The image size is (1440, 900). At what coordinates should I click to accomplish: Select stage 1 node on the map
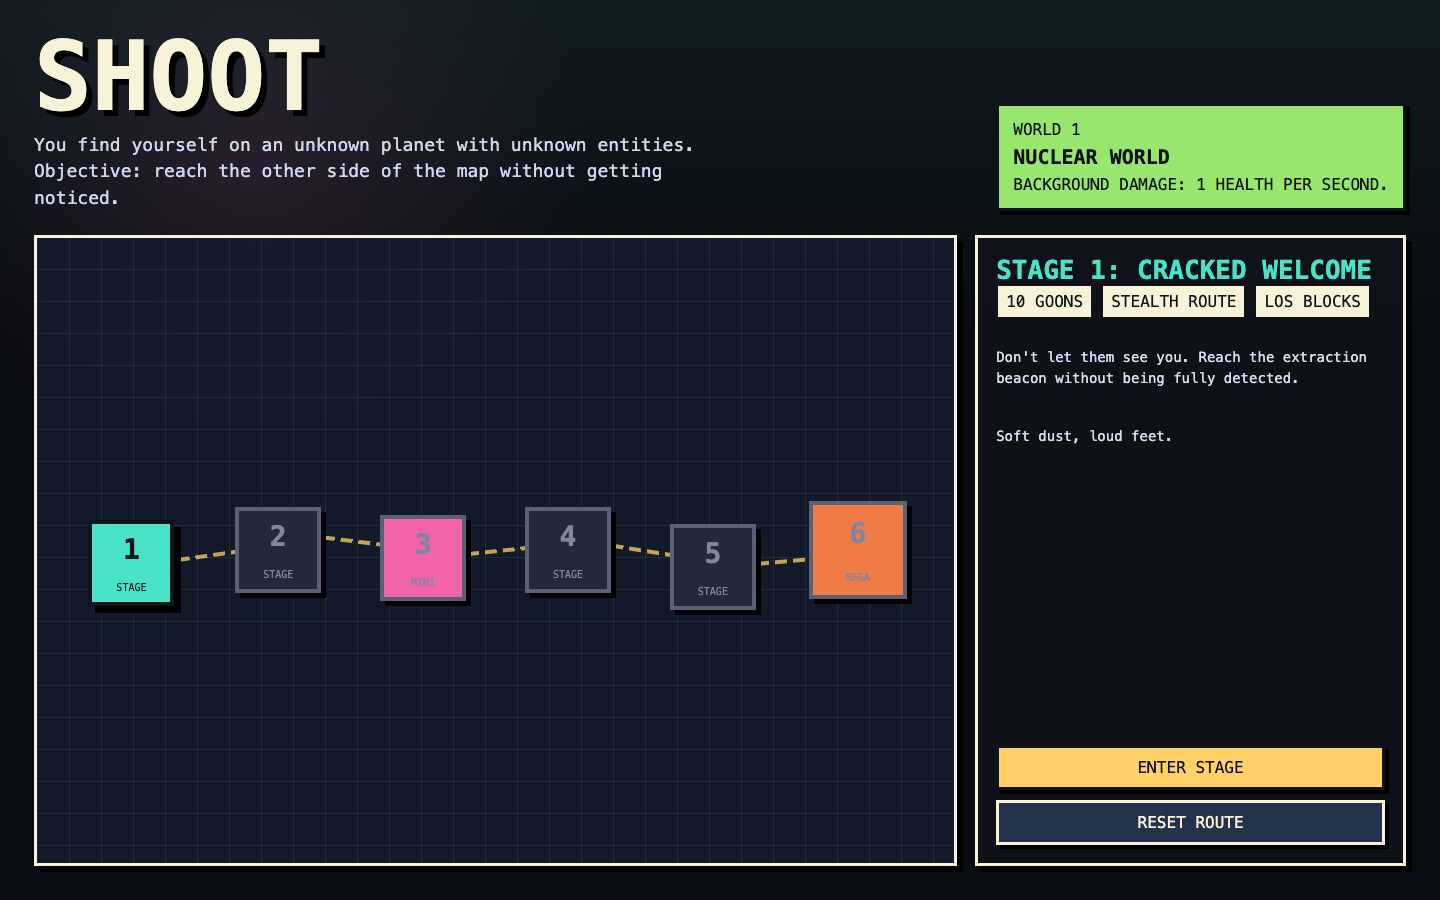[x=131, y=563]
